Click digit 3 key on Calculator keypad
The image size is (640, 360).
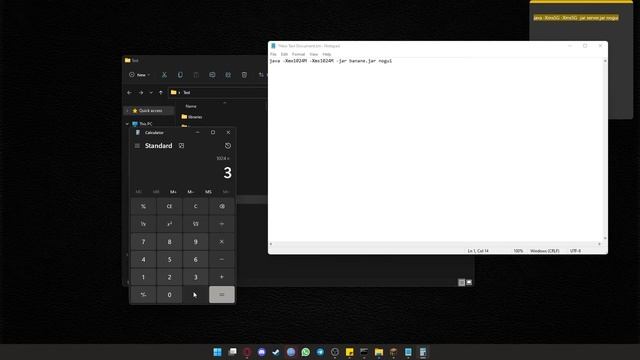(x=196, y=277)
